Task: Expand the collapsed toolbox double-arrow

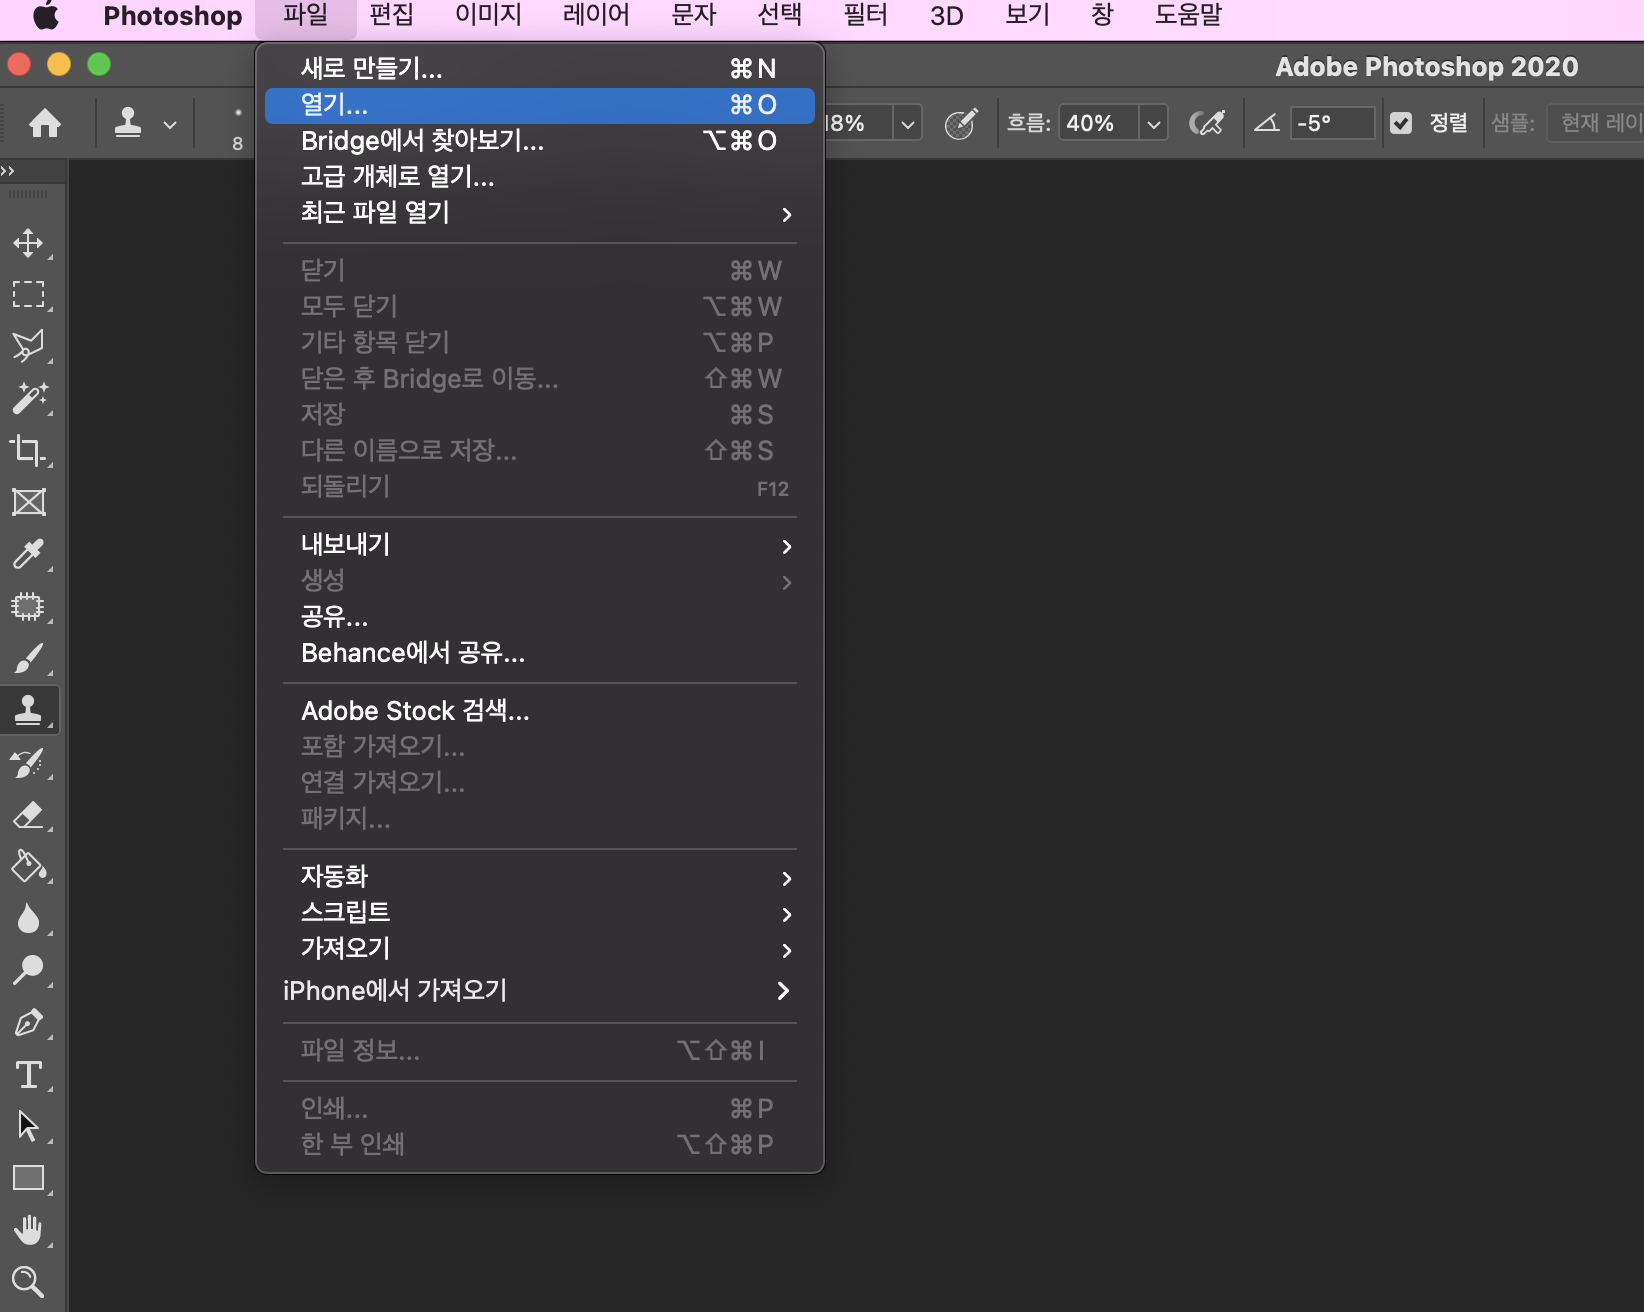Action: (8, 171)
